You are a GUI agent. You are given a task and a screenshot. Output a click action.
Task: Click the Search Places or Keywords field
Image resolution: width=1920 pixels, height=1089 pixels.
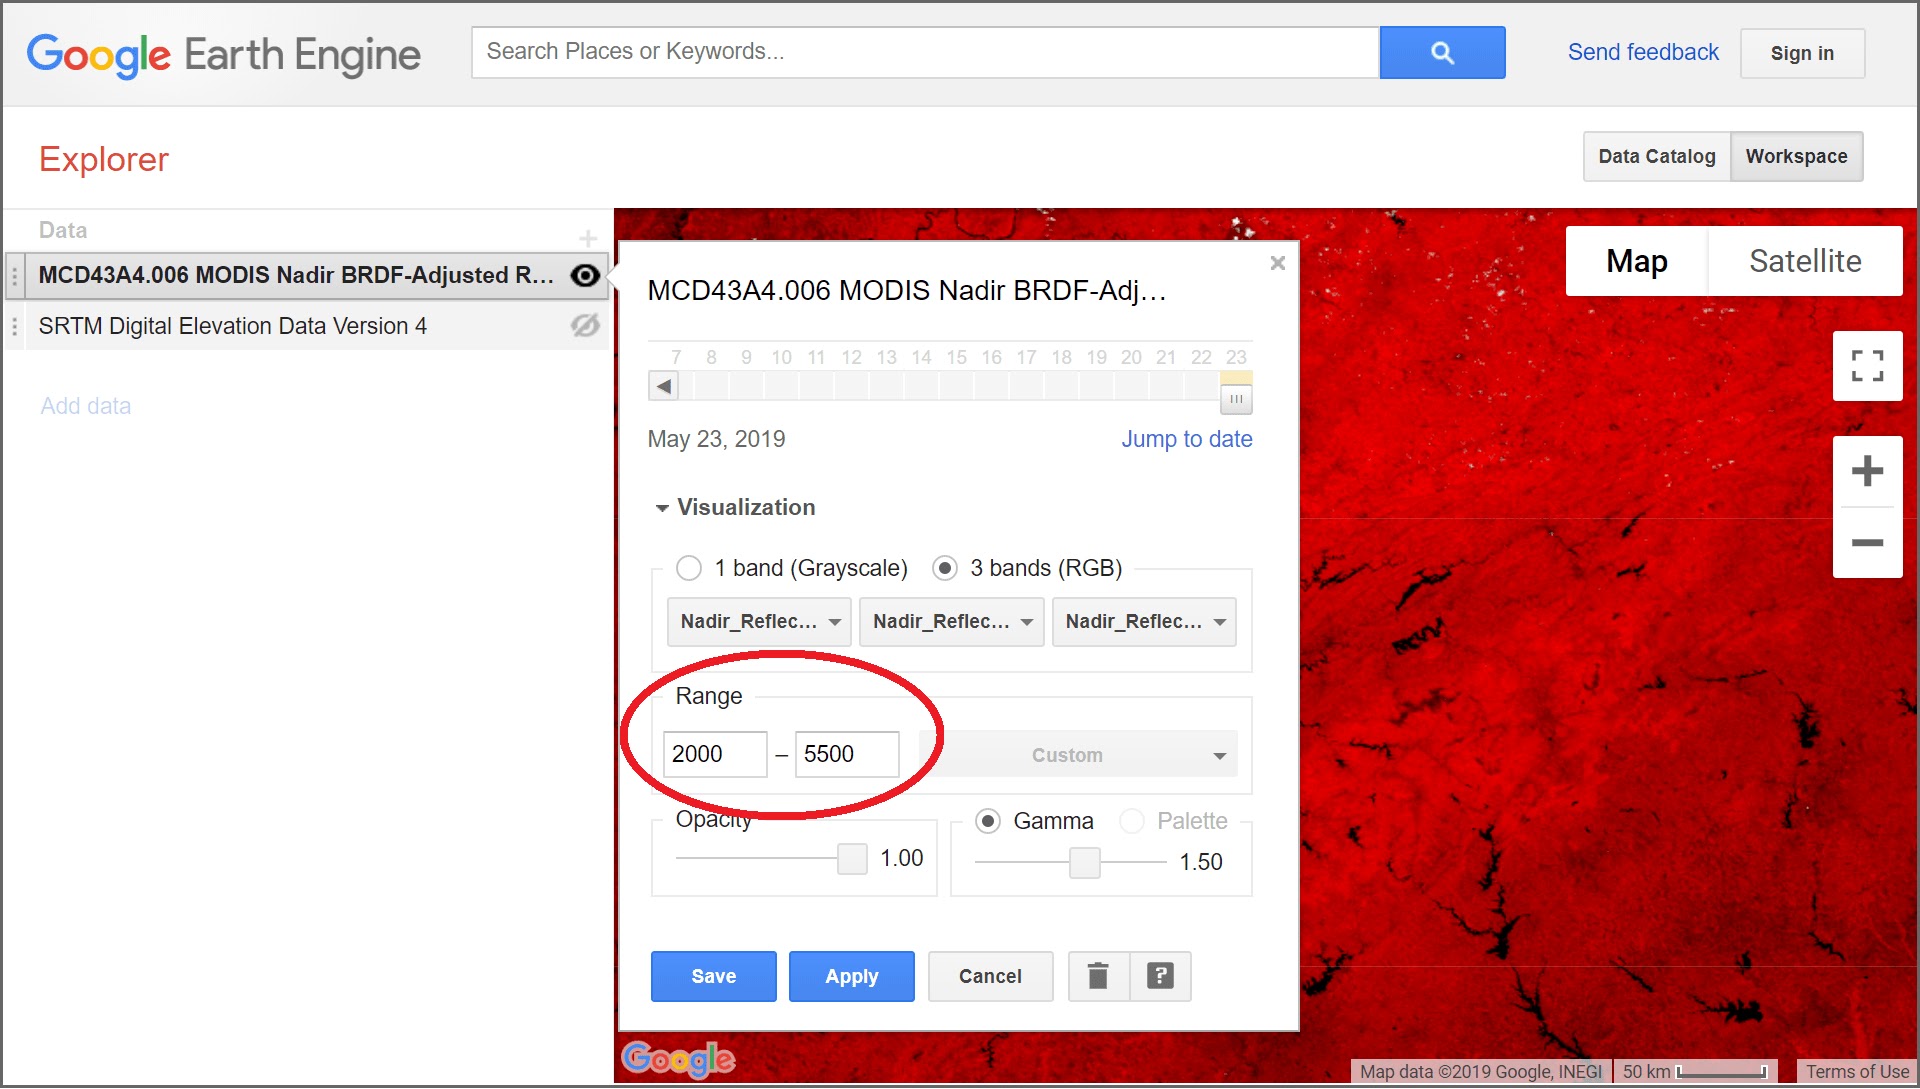pos(925,53)
